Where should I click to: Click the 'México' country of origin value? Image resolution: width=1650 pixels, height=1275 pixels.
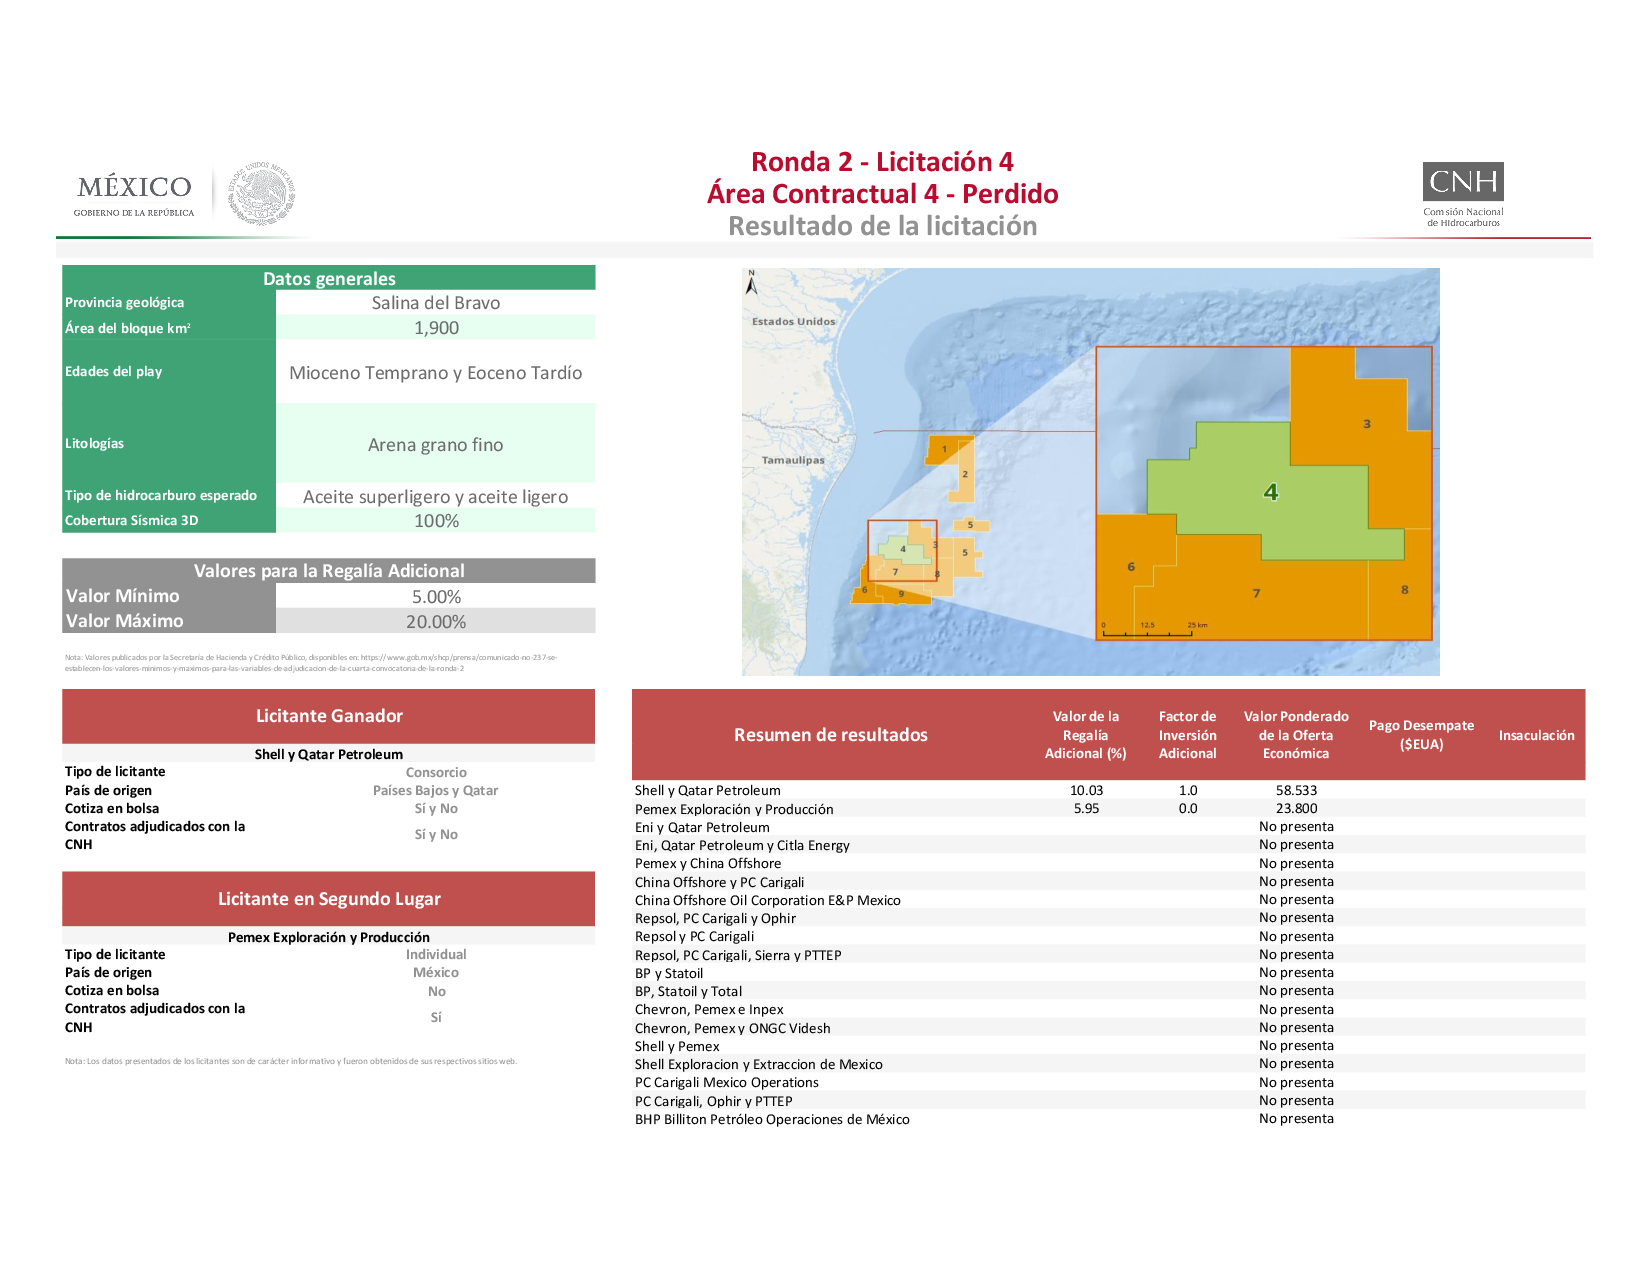click(x=436, y=973)
